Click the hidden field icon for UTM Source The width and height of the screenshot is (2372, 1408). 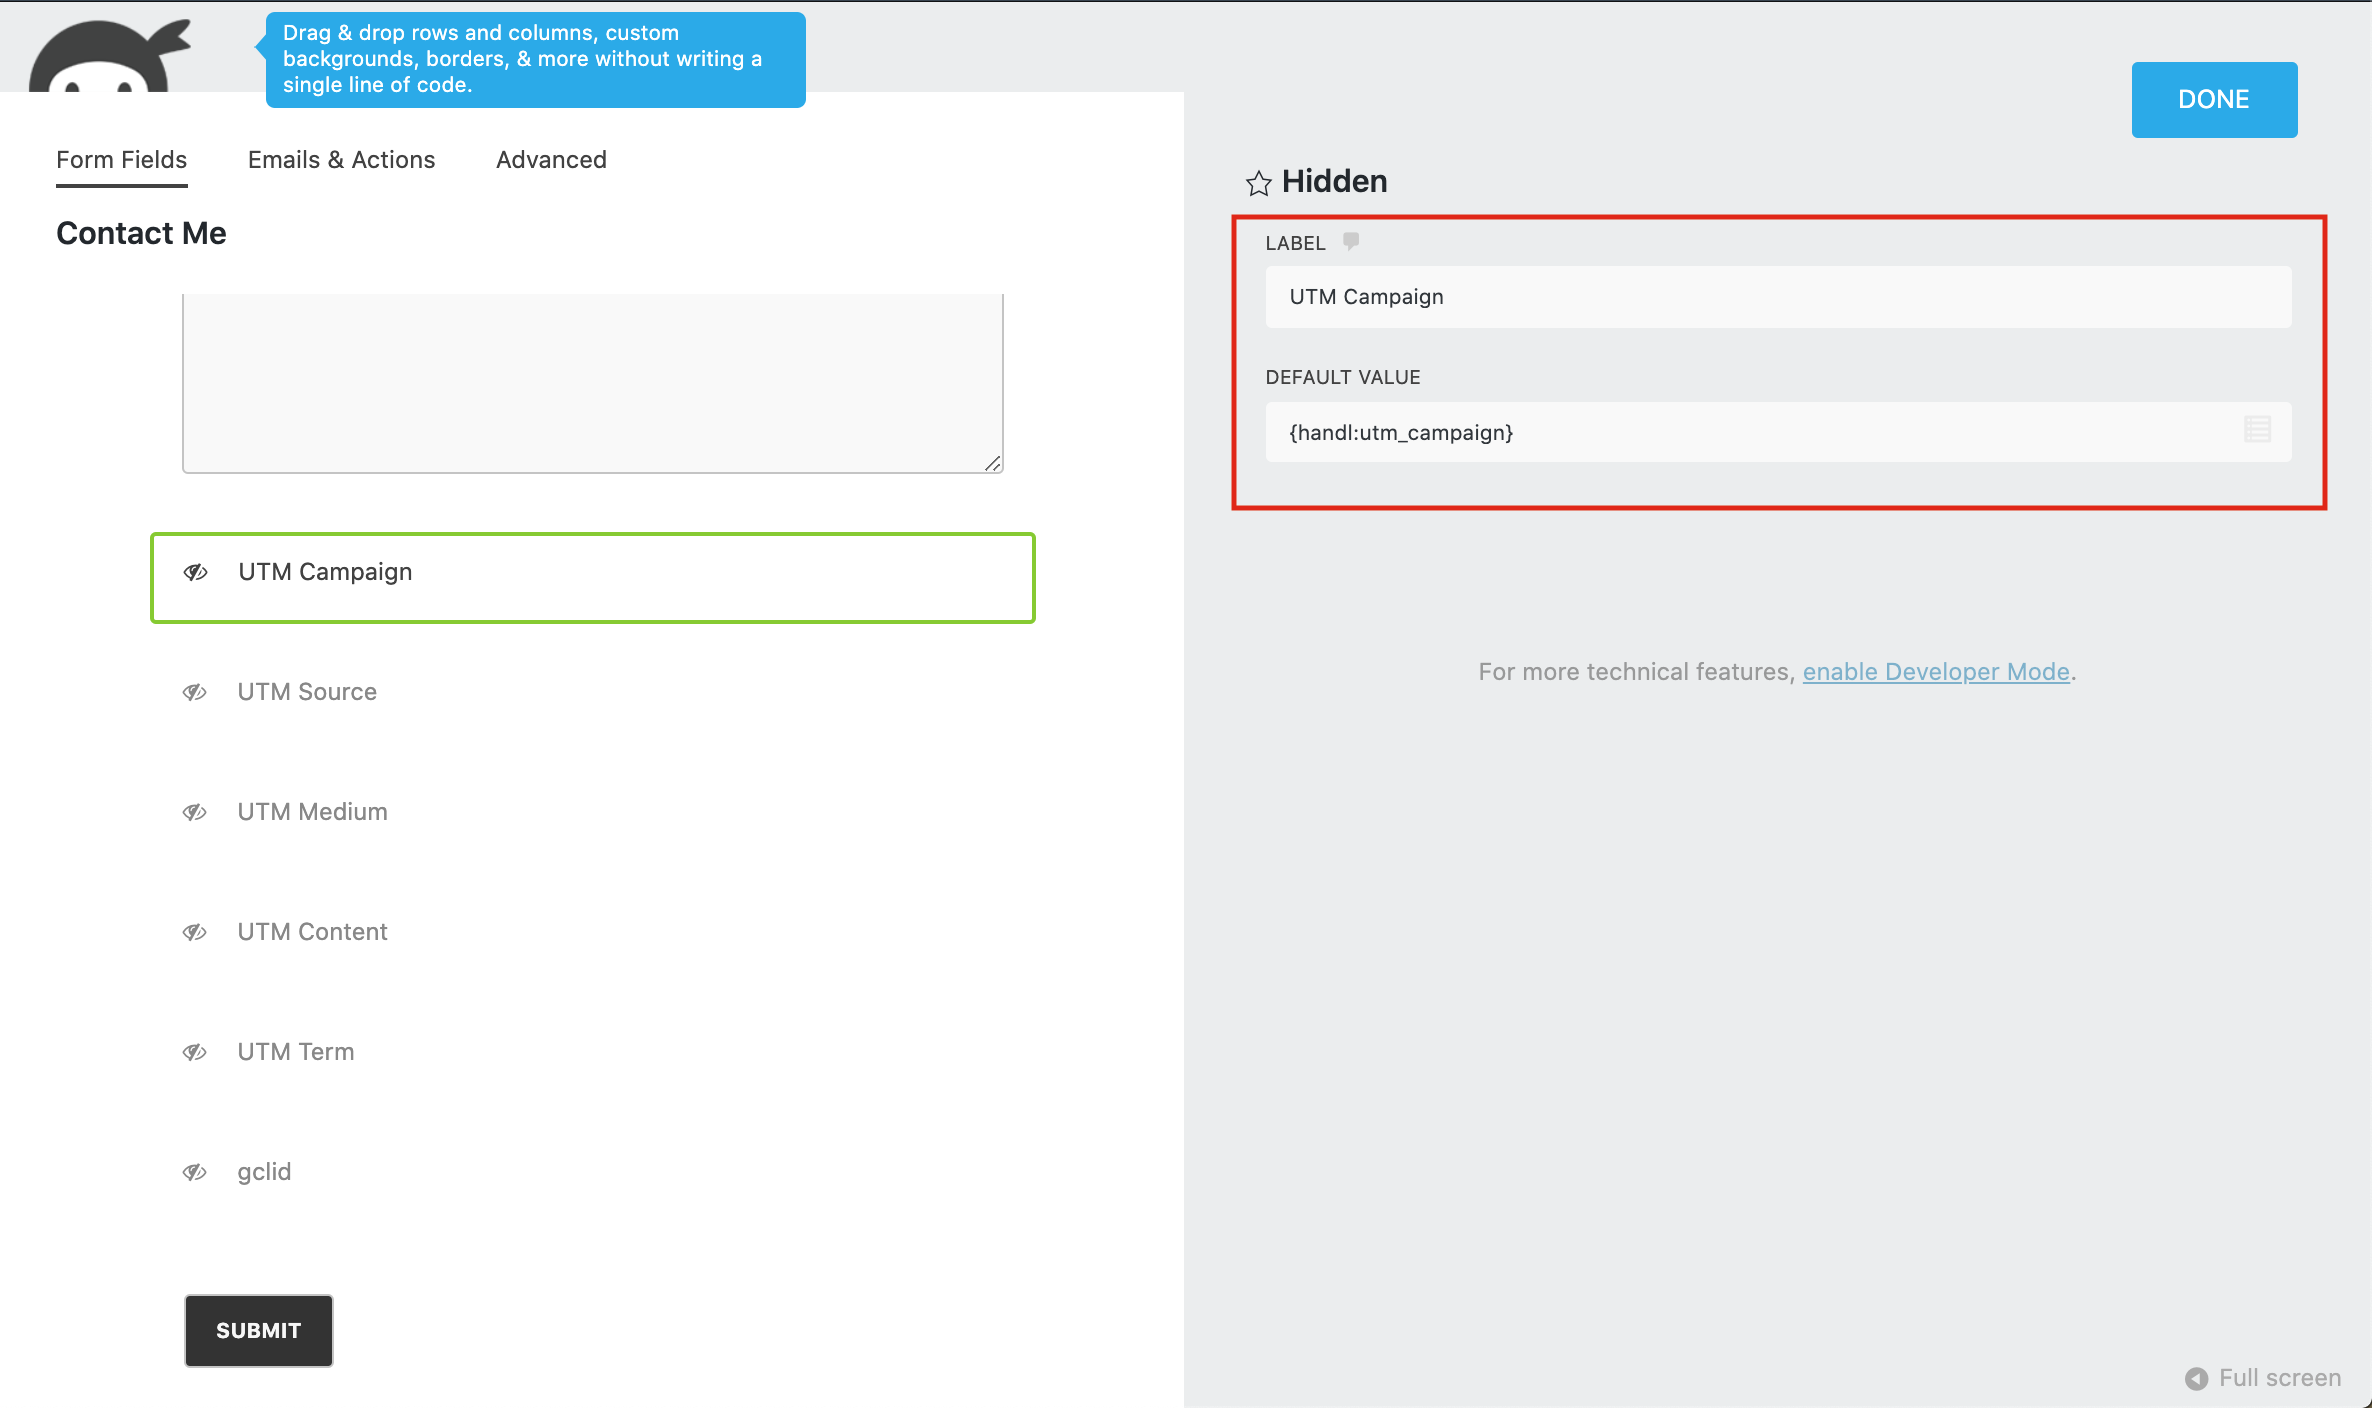click(196, 691)
